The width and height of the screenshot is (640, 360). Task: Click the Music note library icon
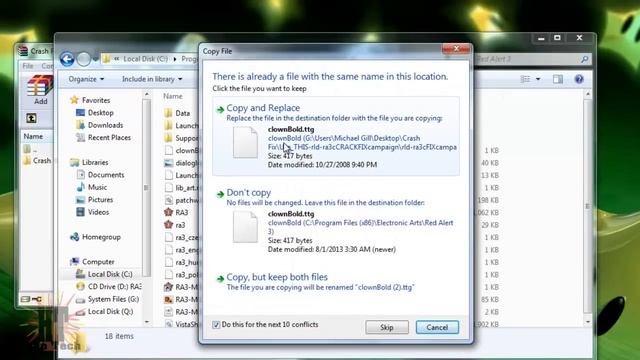80,187
